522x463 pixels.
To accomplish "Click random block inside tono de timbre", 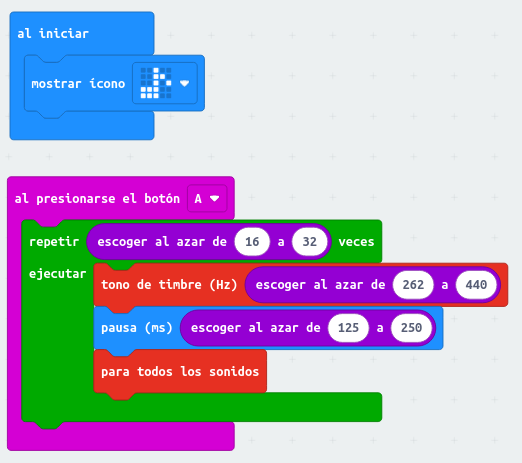I will tap(320, 285).
